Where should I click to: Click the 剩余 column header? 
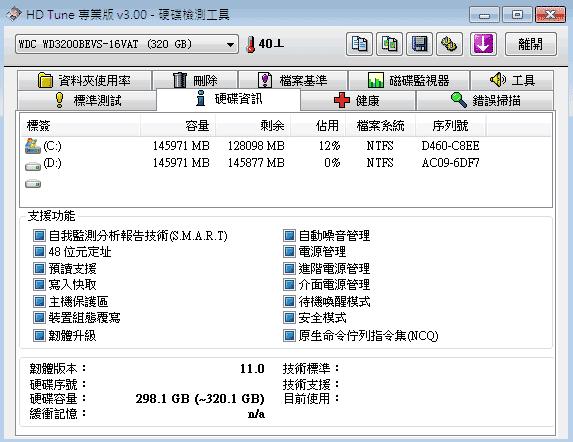[x=253, y=126]
